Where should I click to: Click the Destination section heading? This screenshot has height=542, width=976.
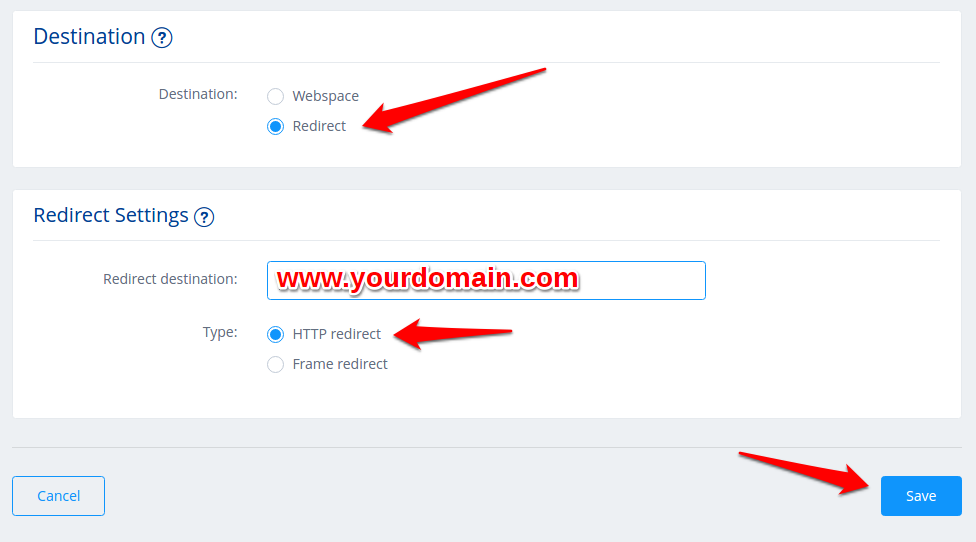pyautogui.click(x=89, y=37)
